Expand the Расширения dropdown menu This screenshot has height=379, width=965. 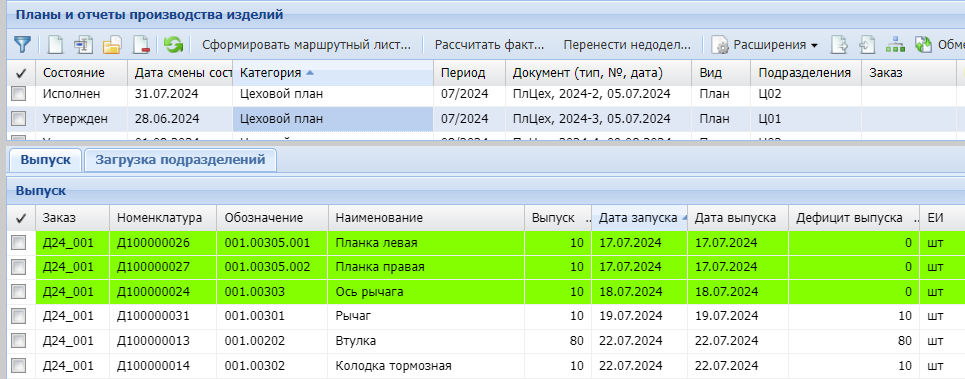766,44
